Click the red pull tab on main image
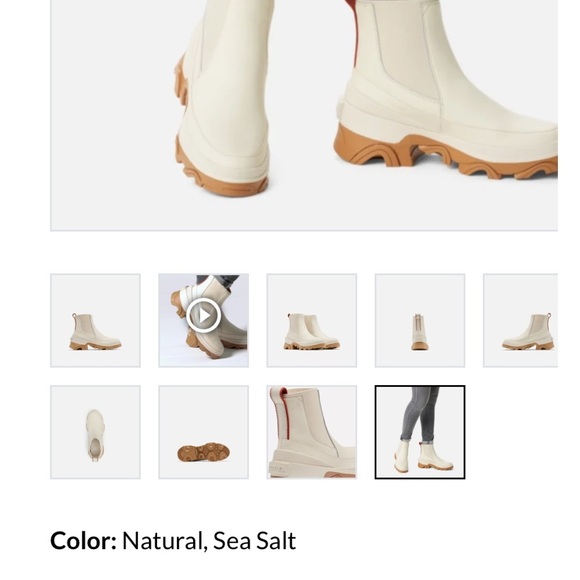The width and height of the screenshot is (580, 580). (x=351, y=30)
